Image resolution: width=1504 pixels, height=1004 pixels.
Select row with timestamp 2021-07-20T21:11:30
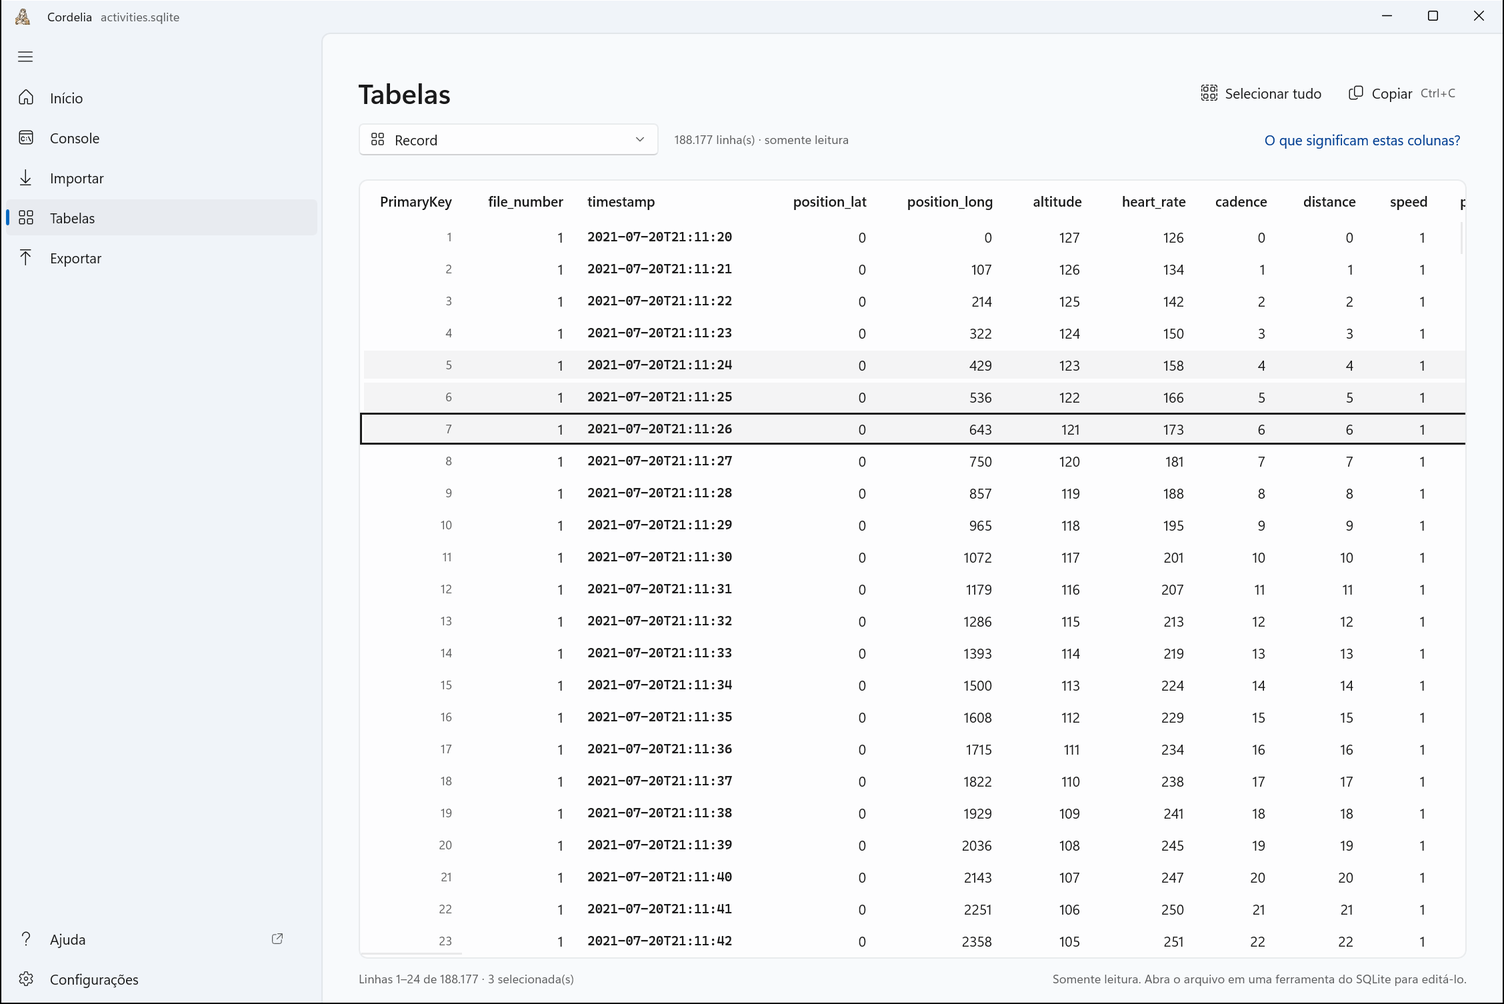(913, 557)
